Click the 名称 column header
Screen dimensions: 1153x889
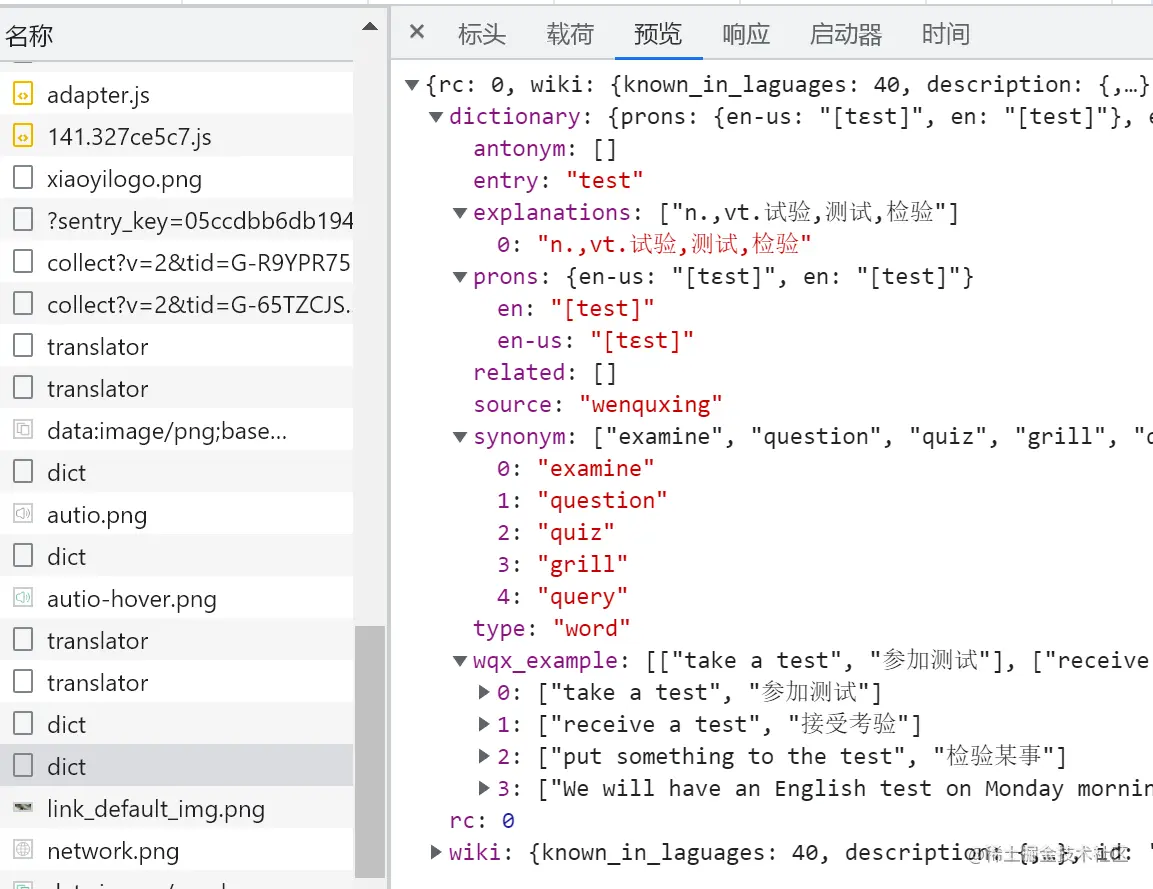(176, 35)
